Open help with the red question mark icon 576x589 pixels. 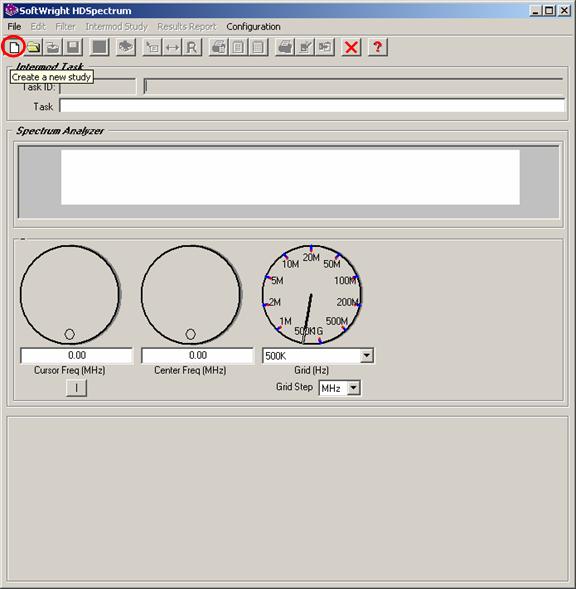378,47
